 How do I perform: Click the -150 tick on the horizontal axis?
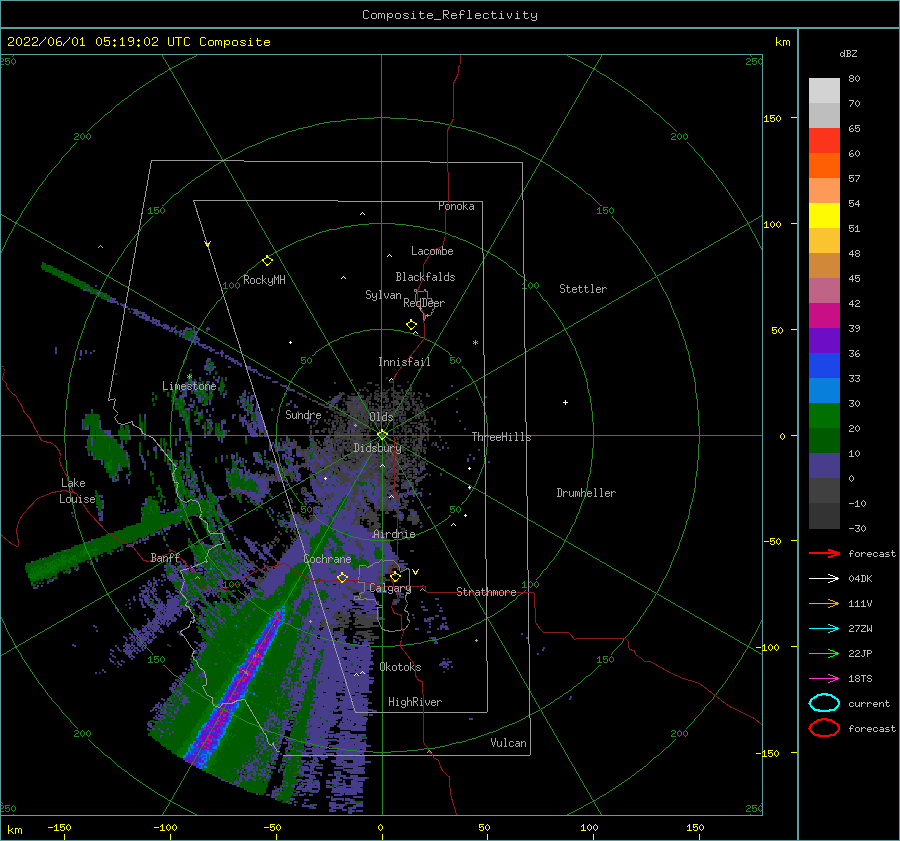point(59,827)
